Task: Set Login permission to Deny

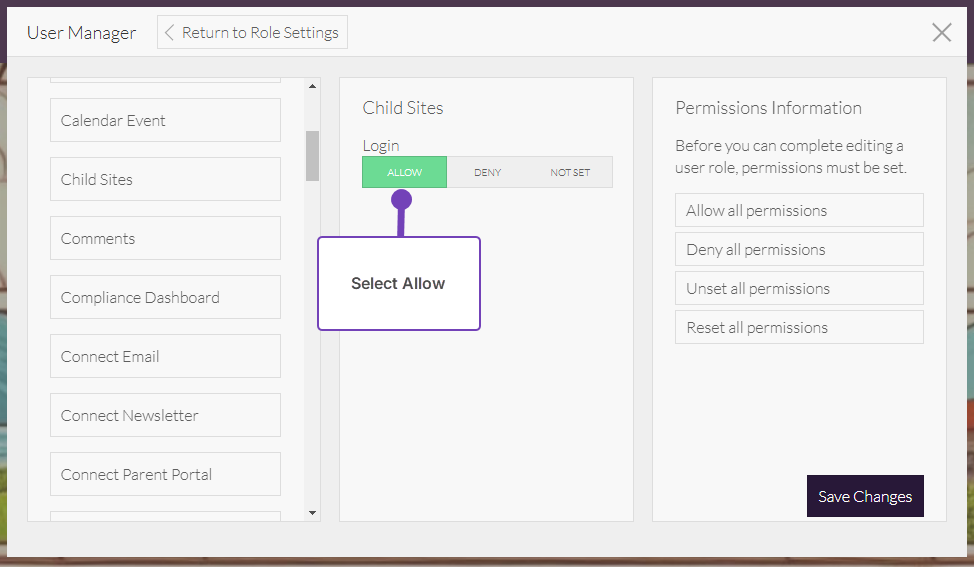Action: click(x=487, y=172)
